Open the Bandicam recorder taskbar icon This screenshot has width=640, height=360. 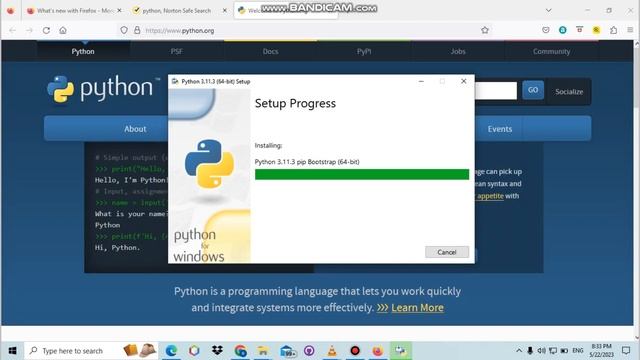[x=355, y=351]
